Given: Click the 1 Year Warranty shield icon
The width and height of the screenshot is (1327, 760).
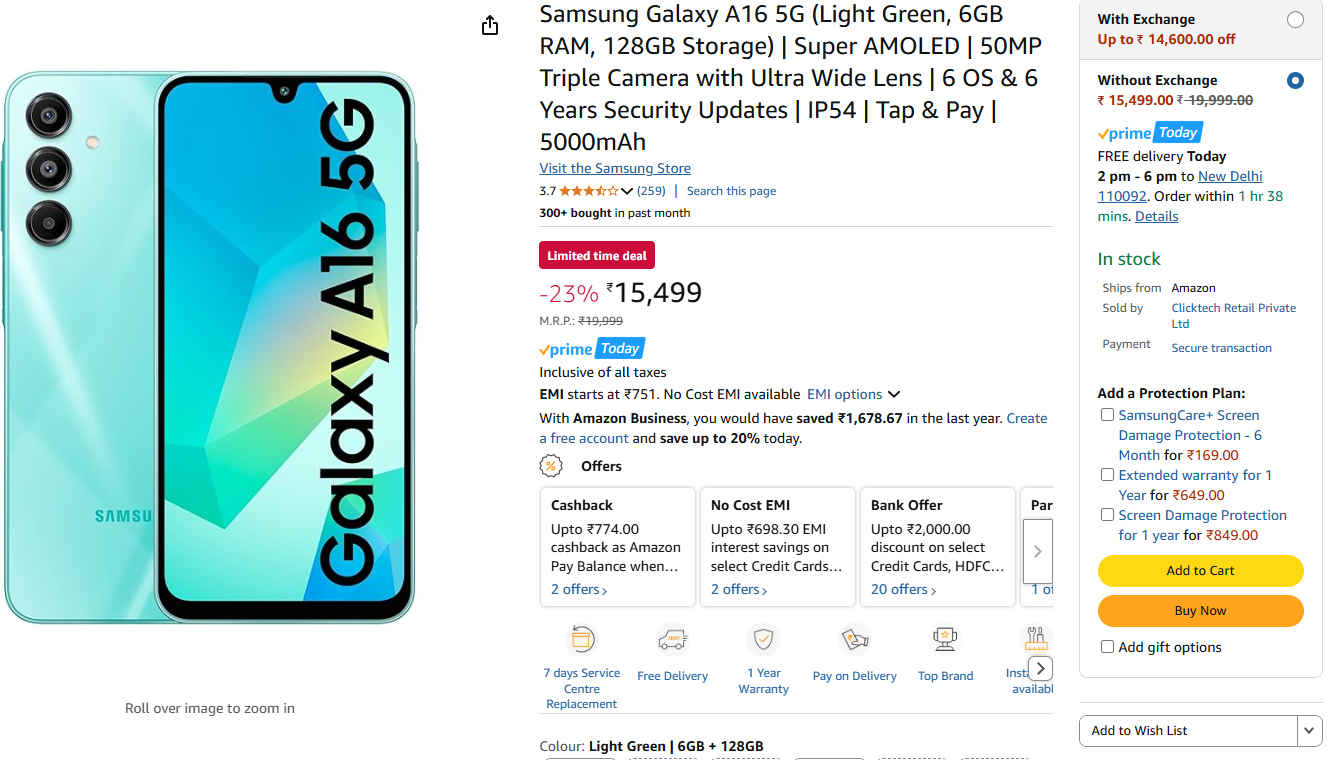Looking at the screenshot, I should click(763, 639).
